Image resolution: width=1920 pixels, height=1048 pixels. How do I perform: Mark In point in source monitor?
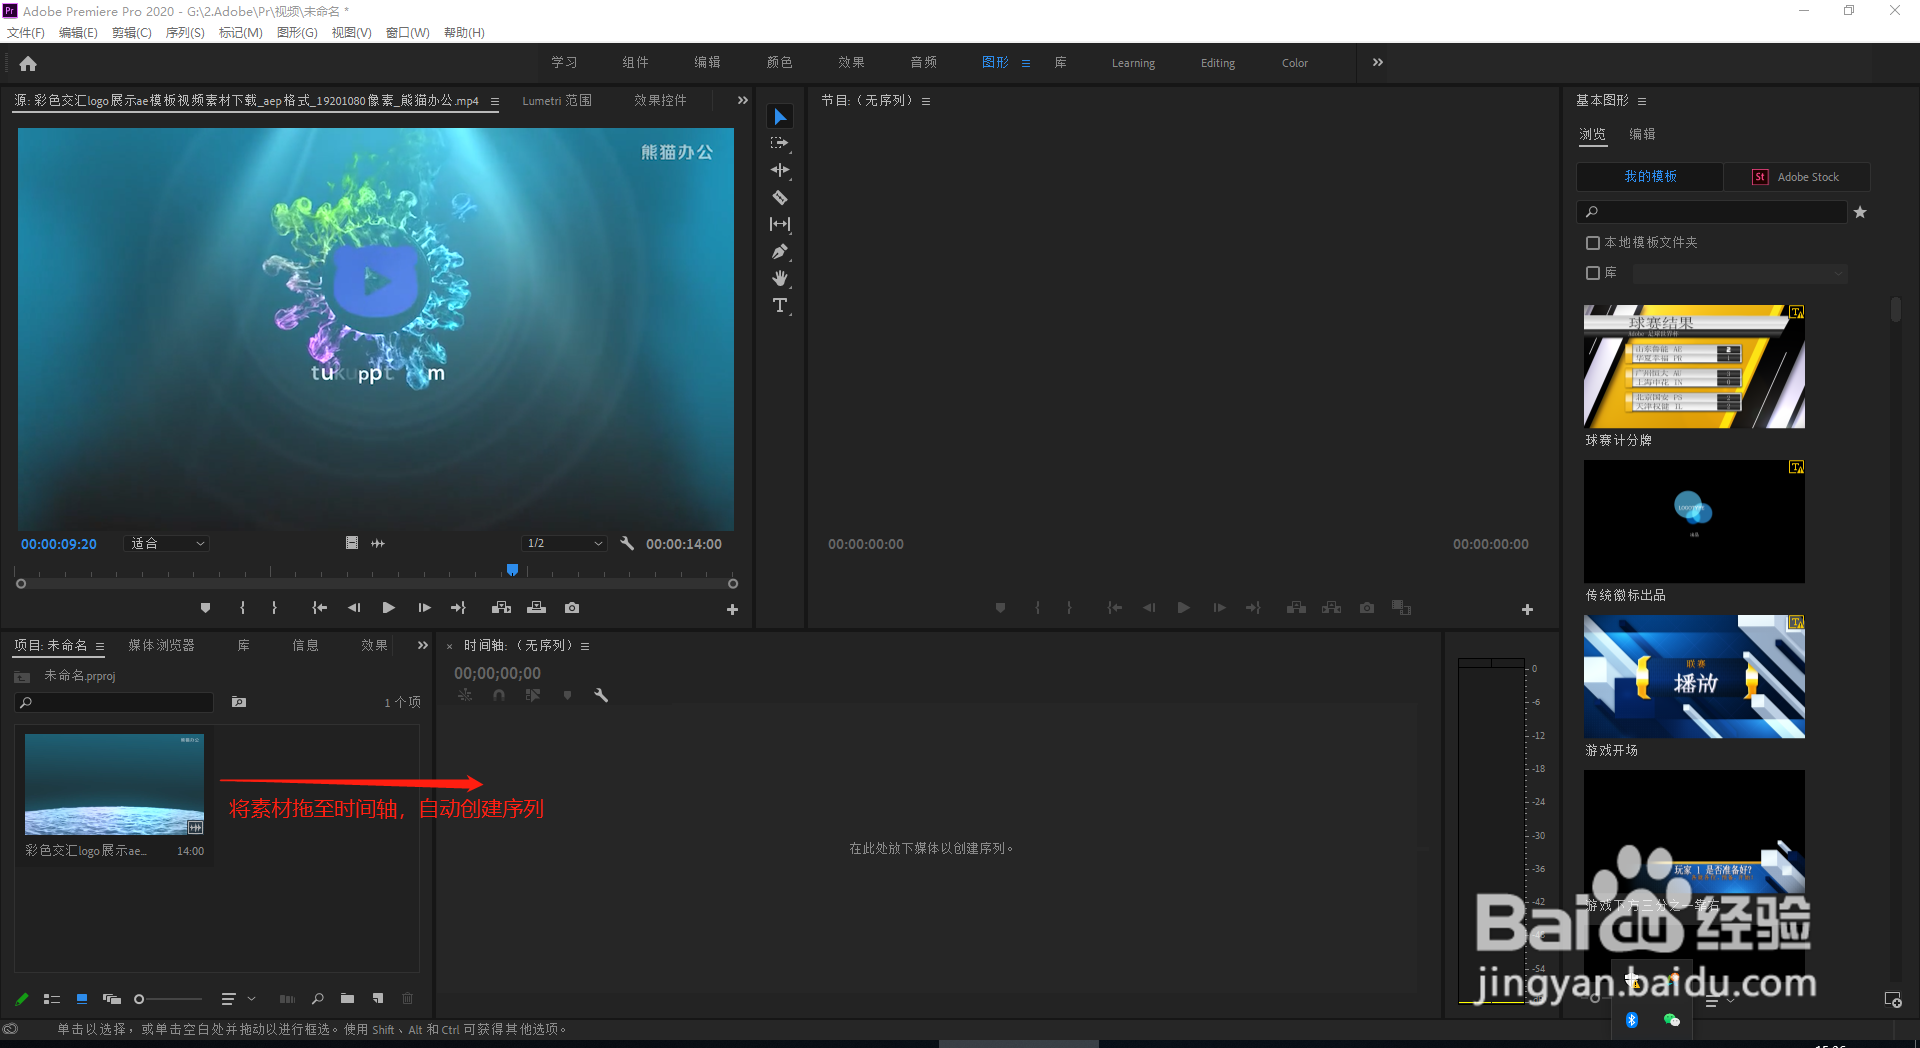tap(242, 608)
